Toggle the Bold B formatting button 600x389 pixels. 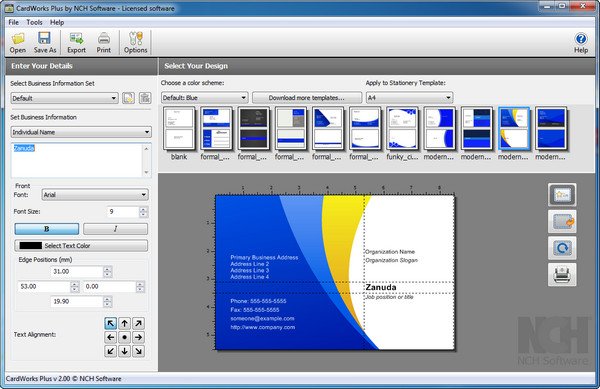(47, 229)
